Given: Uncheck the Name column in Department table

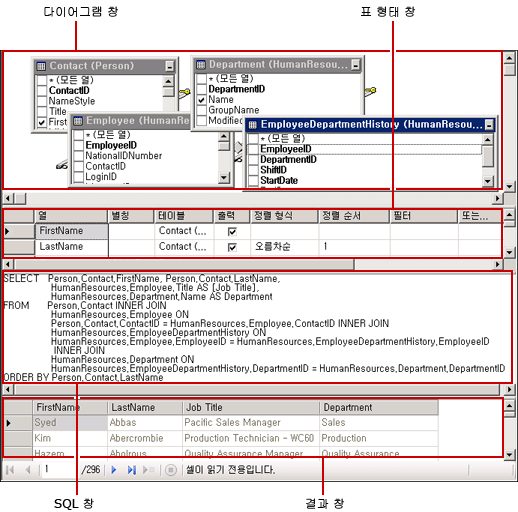Looking at the screenshot, I should [x=201, y=100].
